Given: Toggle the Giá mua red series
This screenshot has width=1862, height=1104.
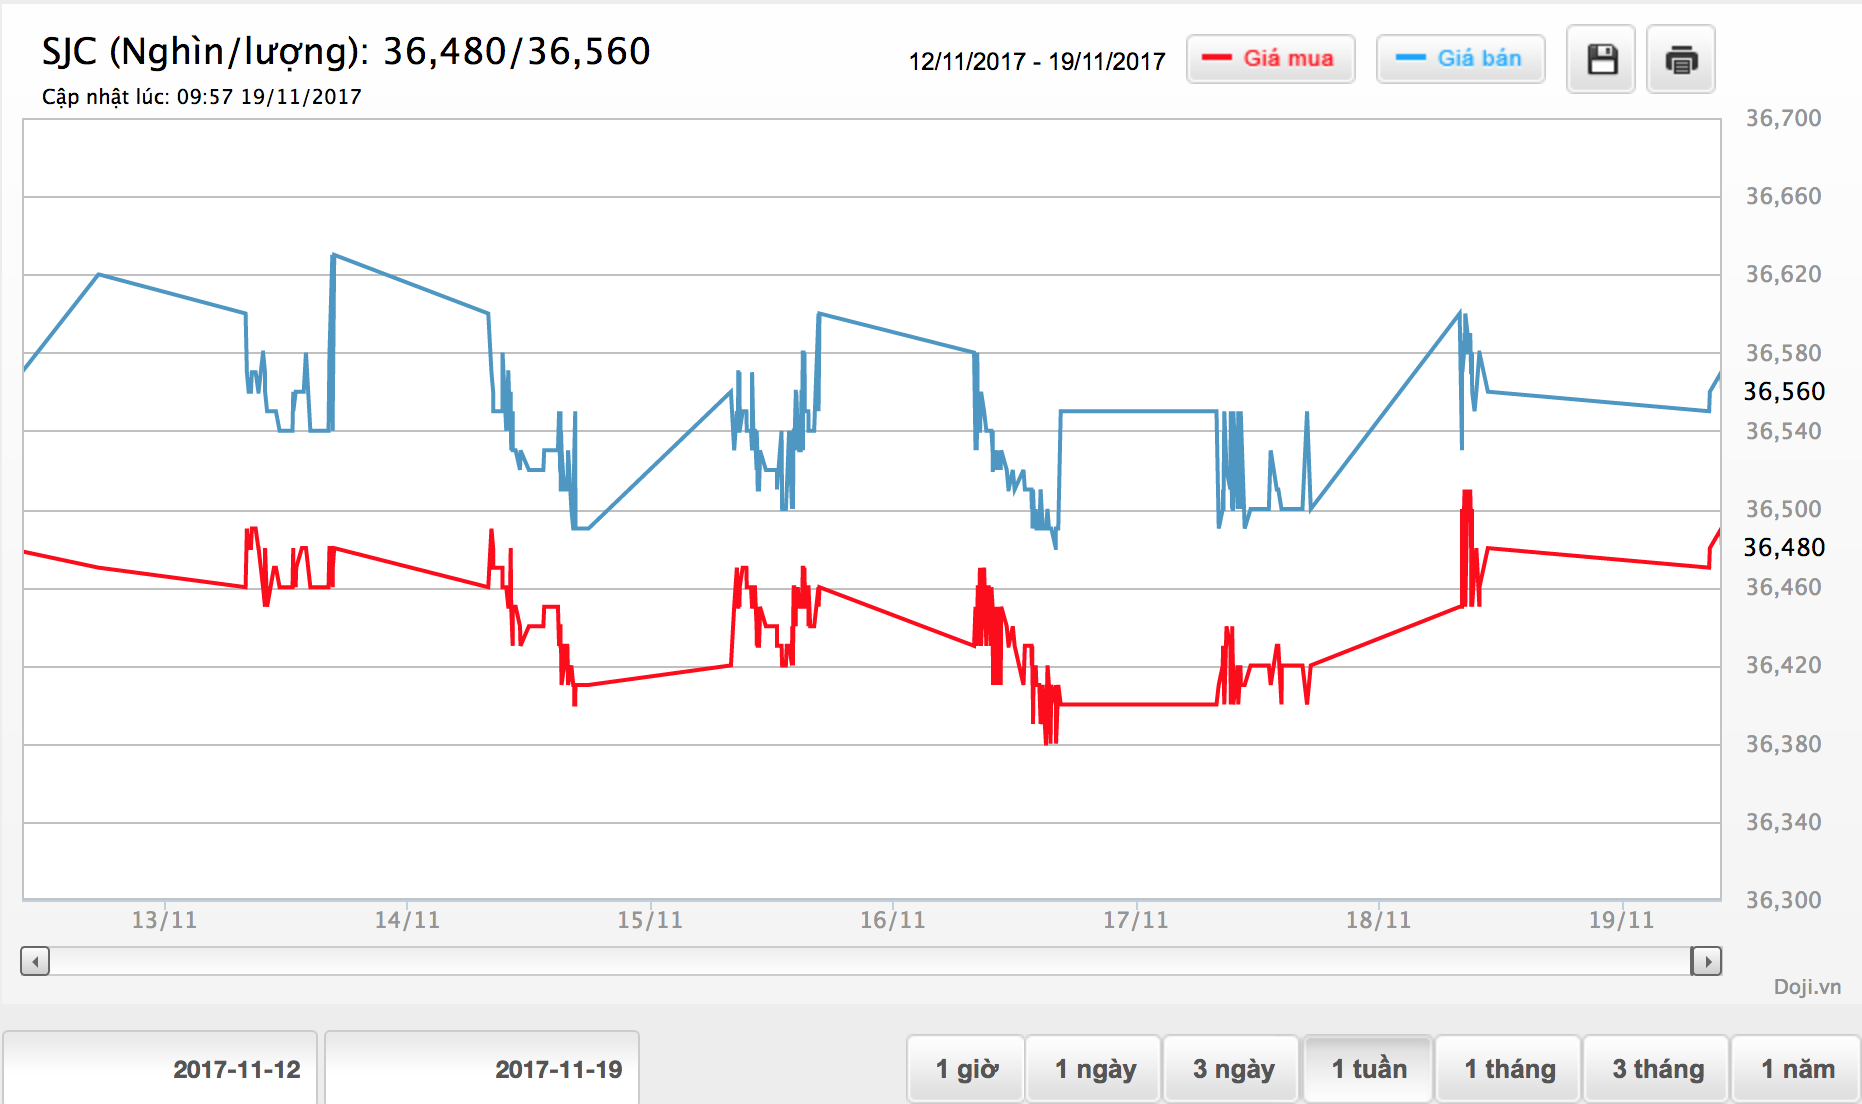Looking at the screenshot, I should (x=1270, y=59).
